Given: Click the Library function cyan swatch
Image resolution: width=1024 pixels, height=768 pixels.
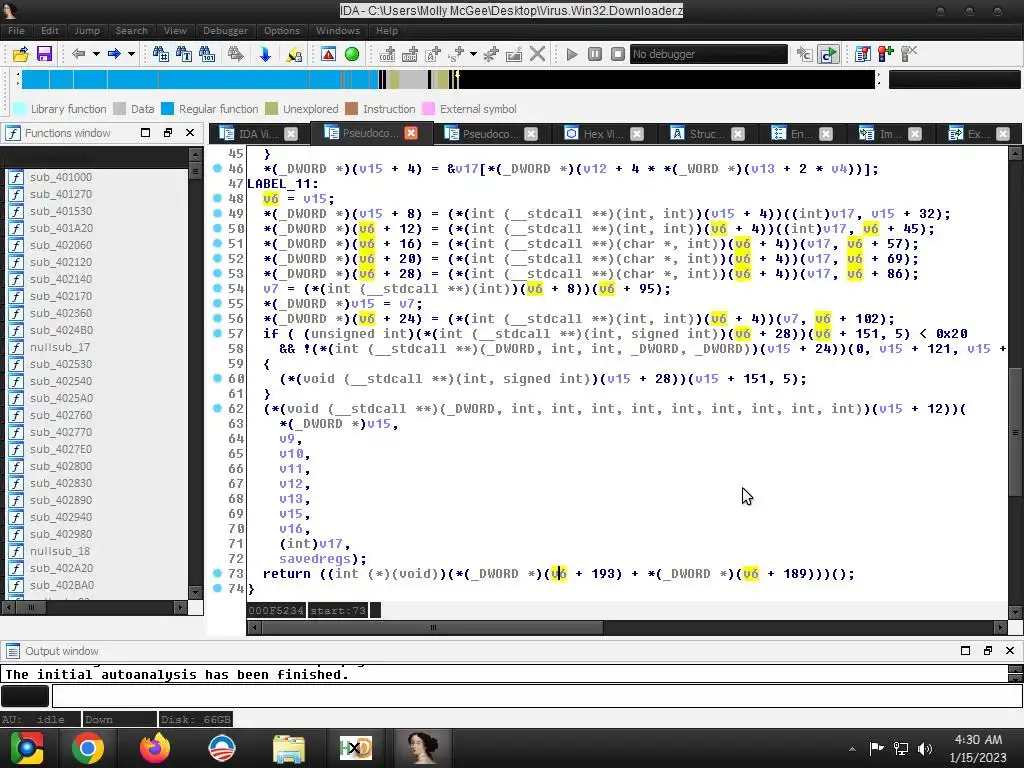Looking at the screenshot, I should (20, 109).
